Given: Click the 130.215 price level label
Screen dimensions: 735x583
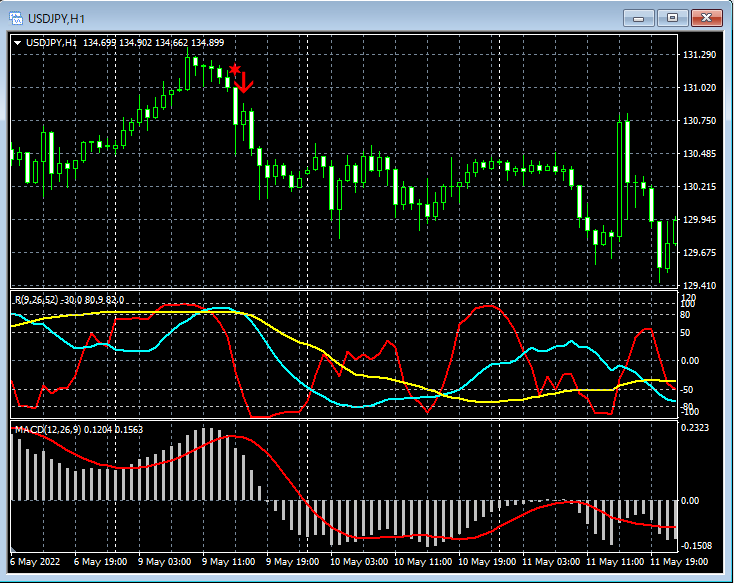Looking at the screenshot, I should point(700,187).
